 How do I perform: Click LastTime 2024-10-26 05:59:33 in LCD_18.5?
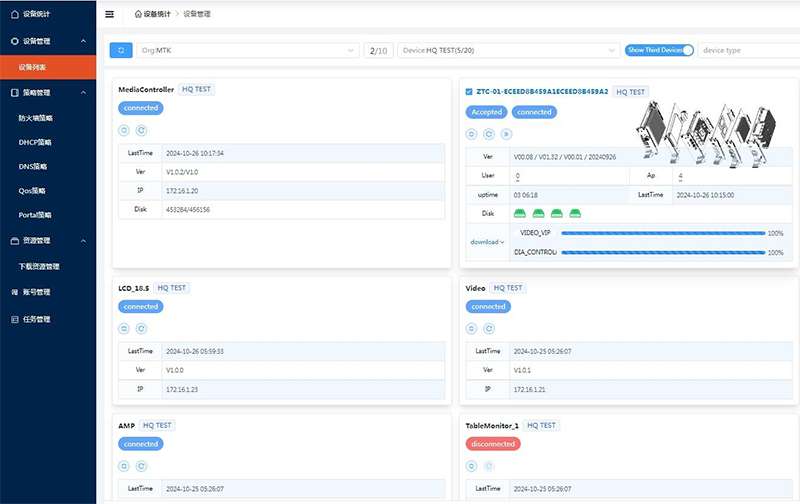pos(195,351)
